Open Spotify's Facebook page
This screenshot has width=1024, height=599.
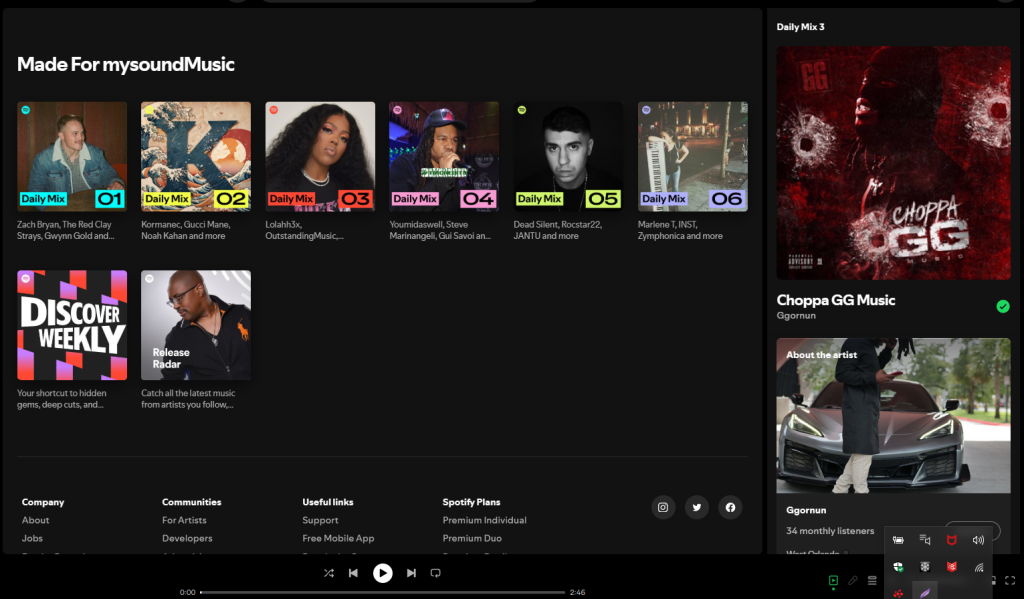(x=730, y=508)
